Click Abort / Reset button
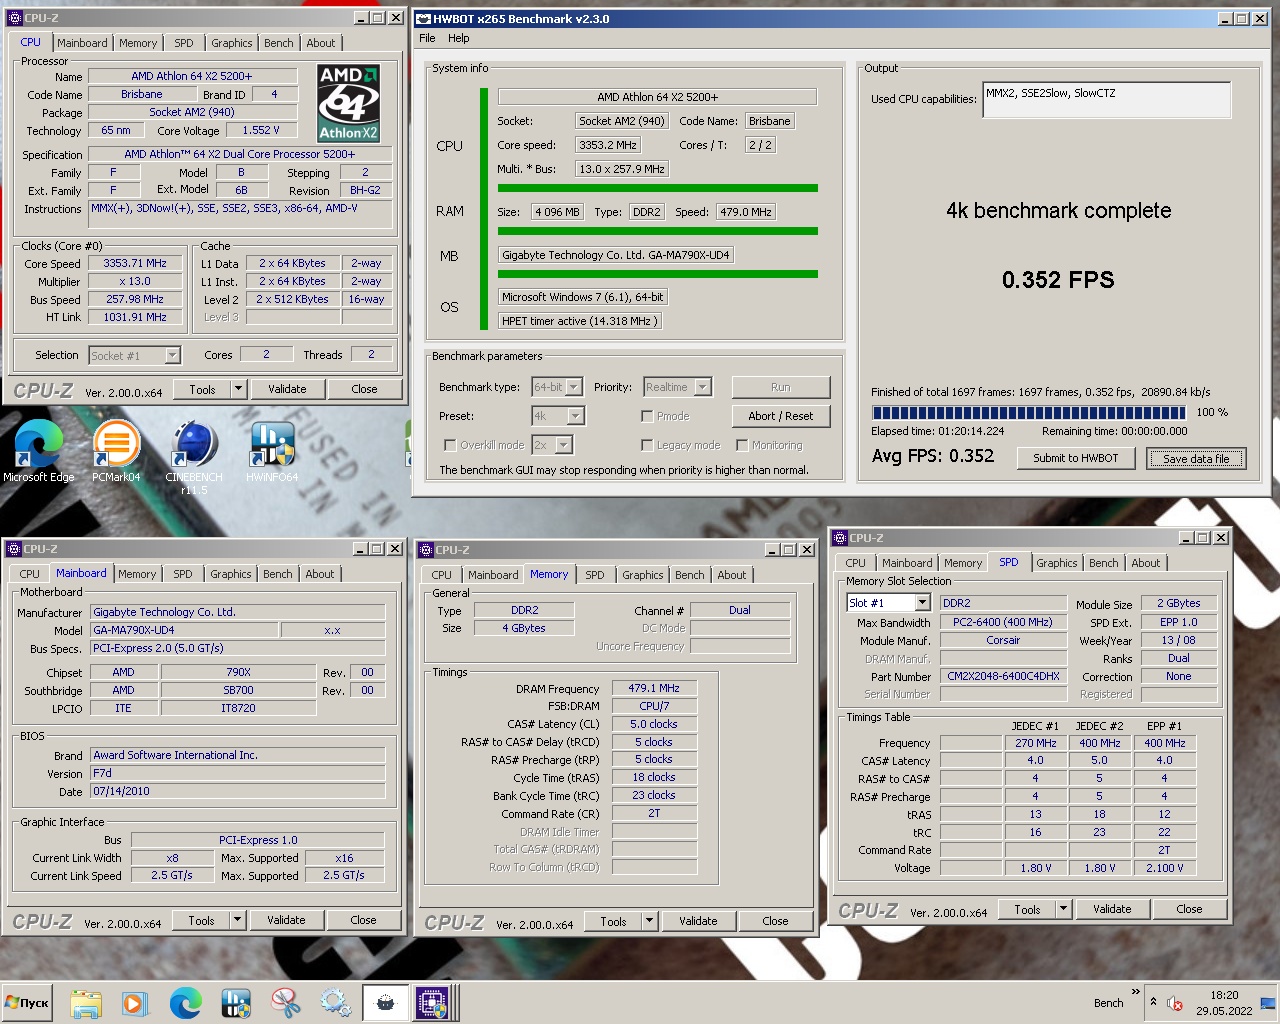Image resolution: width=1280 pixels, height=1024 pixels. [781, 416]
